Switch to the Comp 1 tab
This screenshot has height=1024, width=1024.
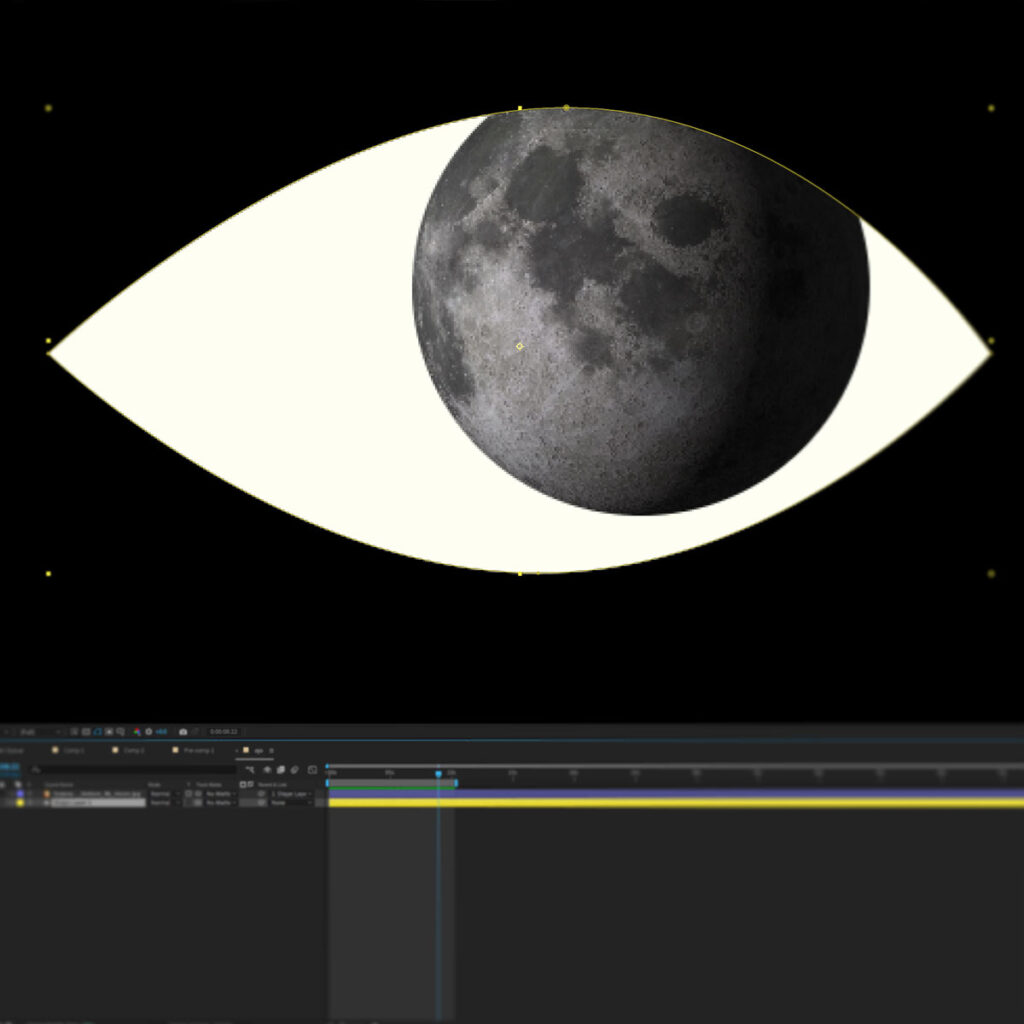[x=74, y=750]
